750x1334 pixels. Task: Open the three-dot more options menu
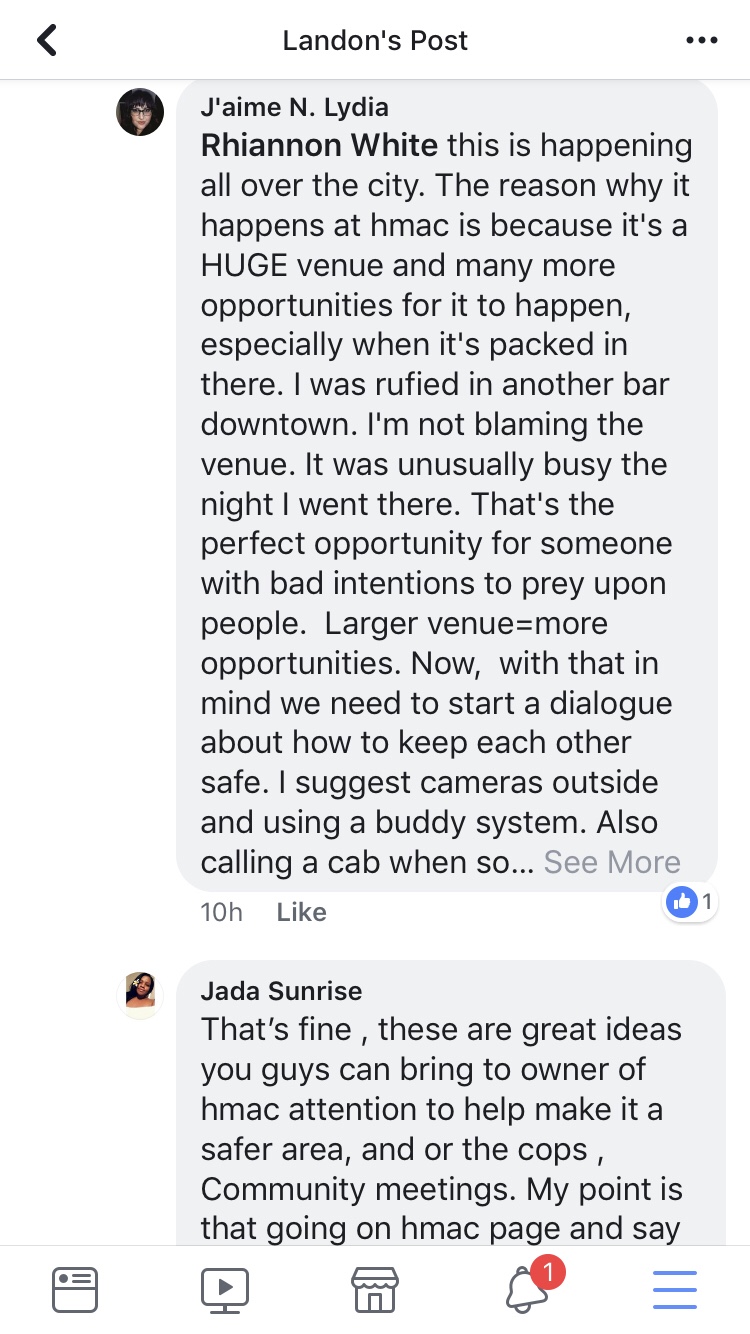(702, 40)
